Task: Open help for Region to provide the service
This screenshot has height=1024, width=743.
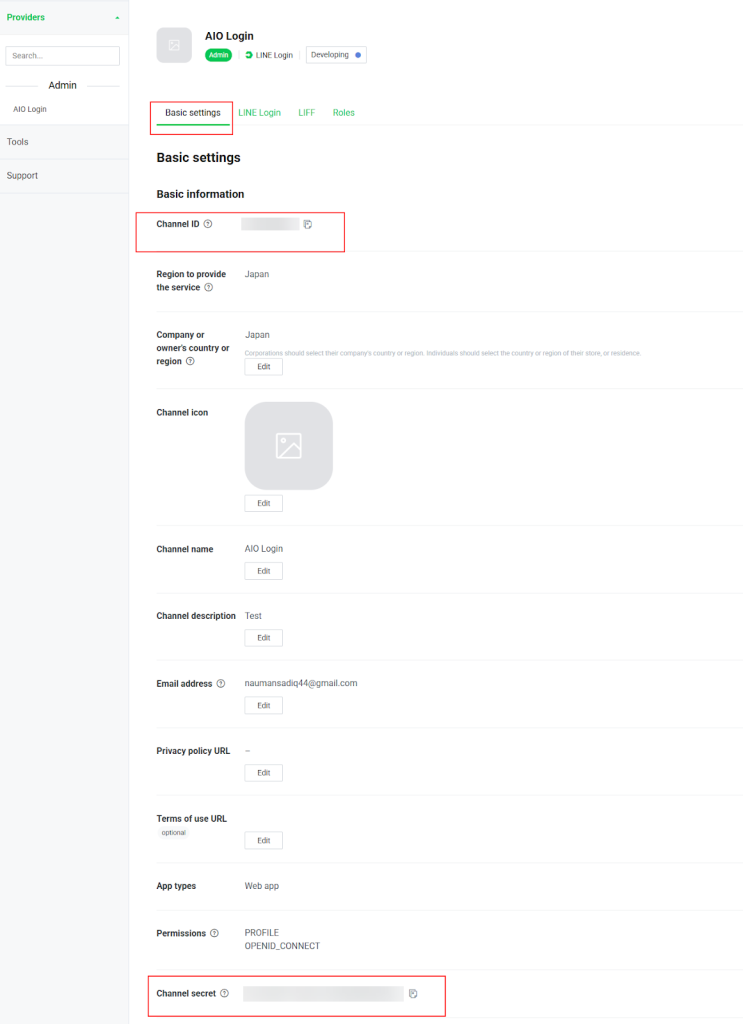Action: [x=208, y=288]
